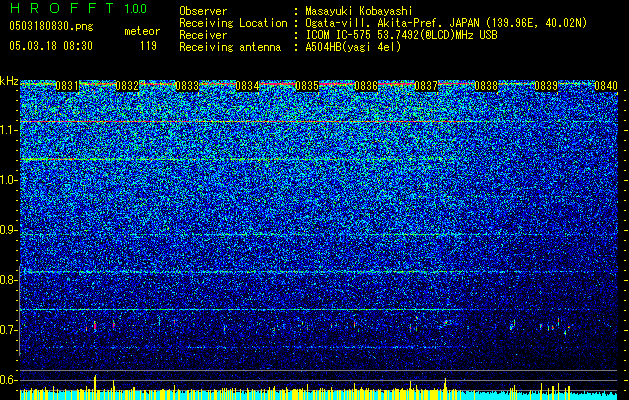Image resolution: width=629 pixels, height=400 pixels.
Task: Select the file name 0503180830.png
Action: (x=51, y=26)
